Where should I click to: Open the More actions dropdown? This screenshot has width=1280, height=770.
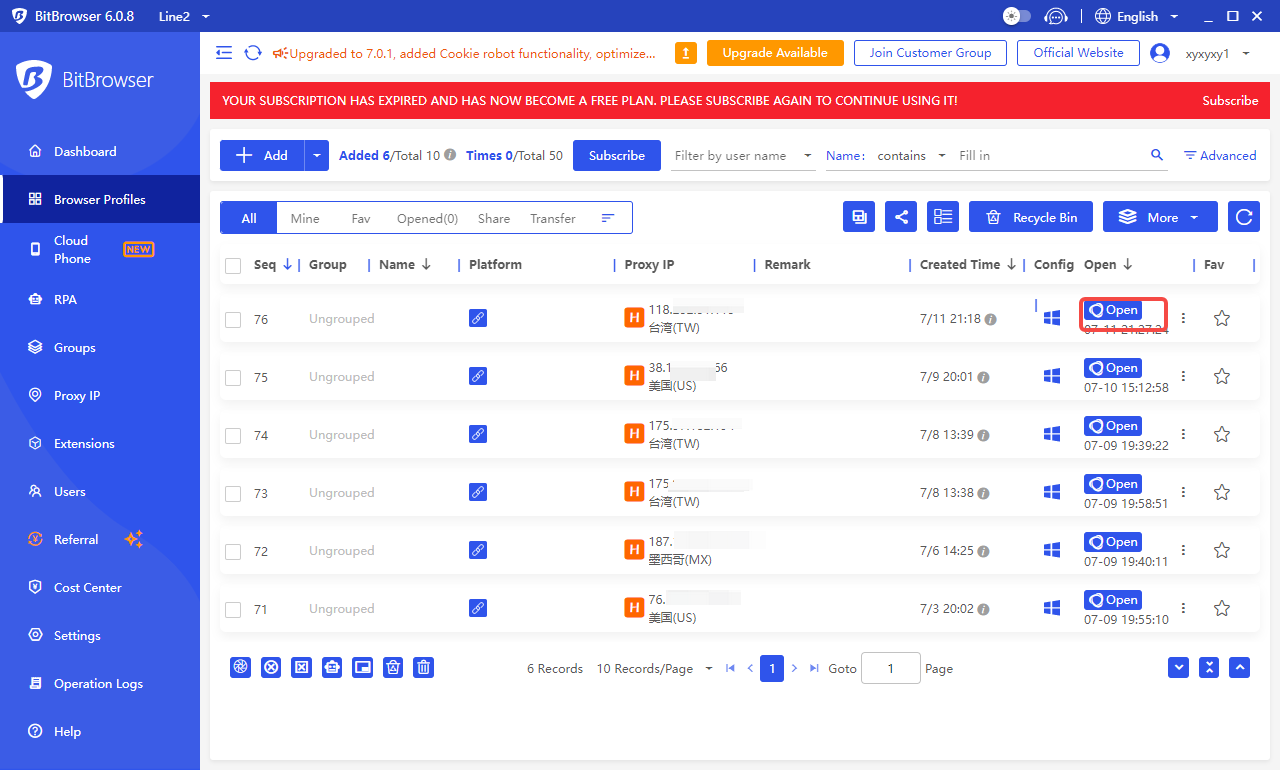click(1160, 217)
